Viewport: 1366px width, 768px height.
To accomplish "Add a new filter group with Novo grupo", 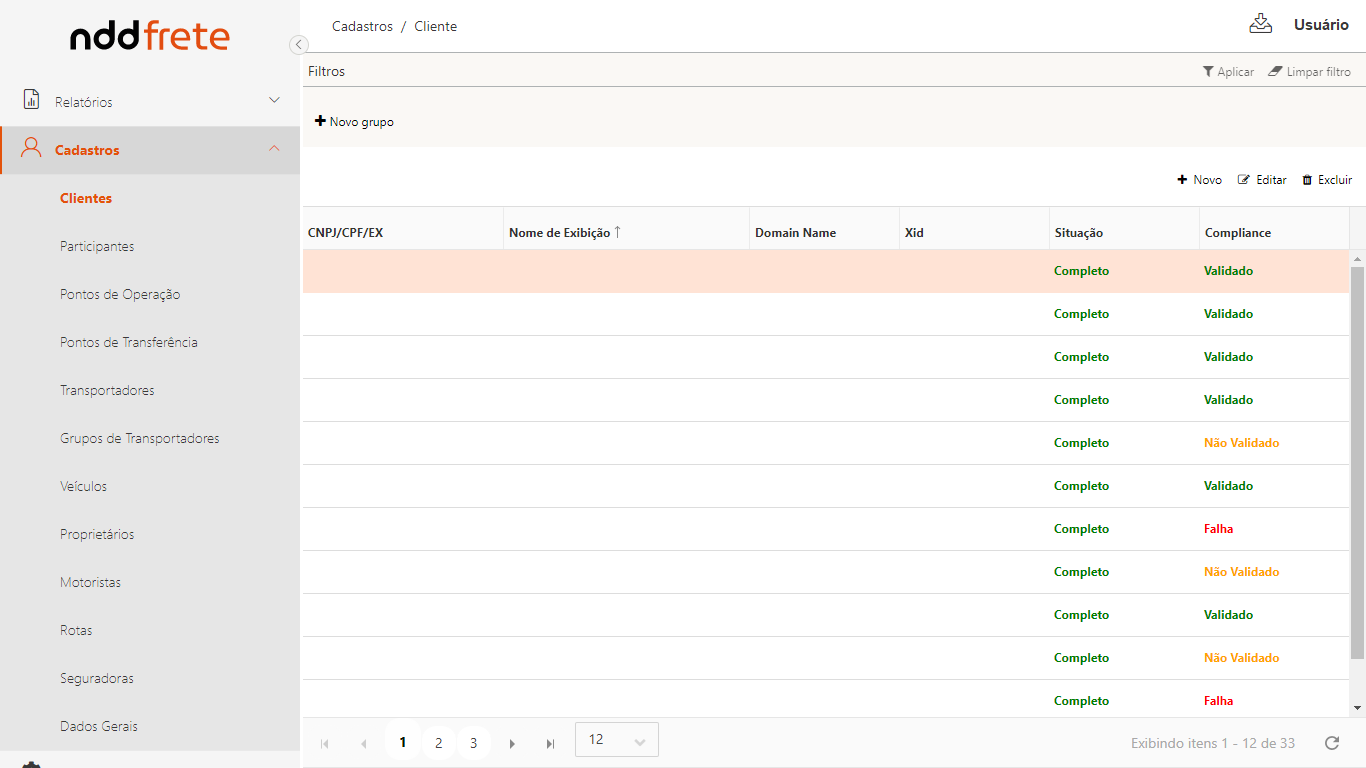I will 354,122.
